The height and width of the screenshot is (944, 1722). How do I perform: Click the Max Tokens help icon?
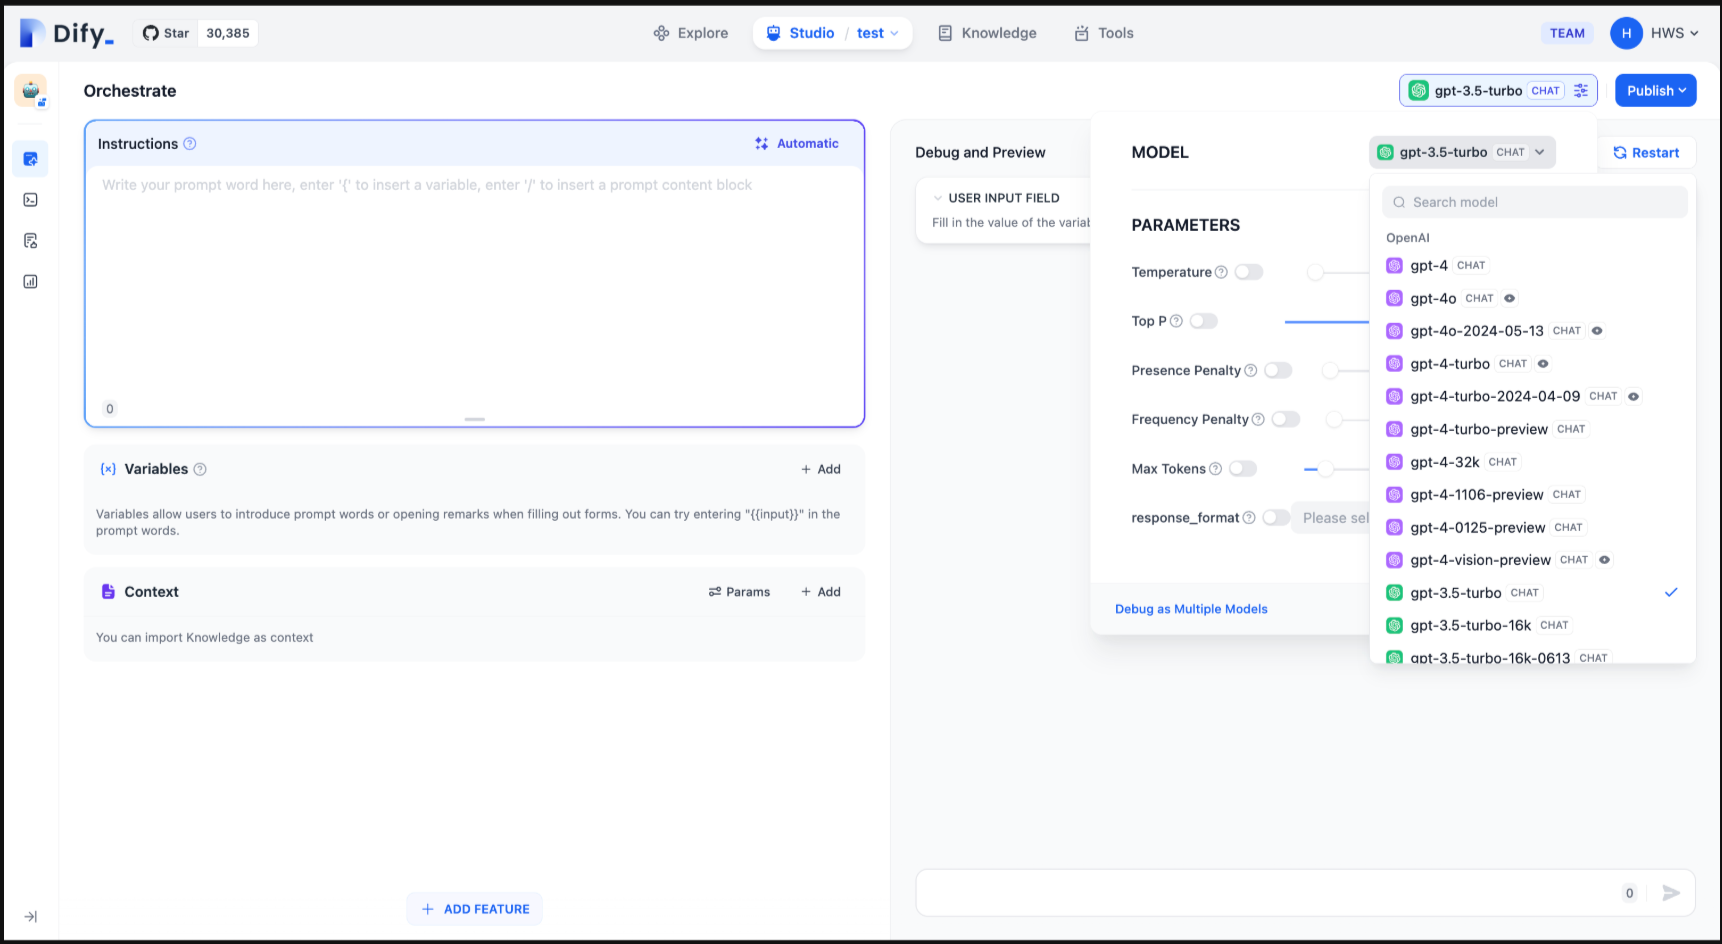(x=1215, y=469)
